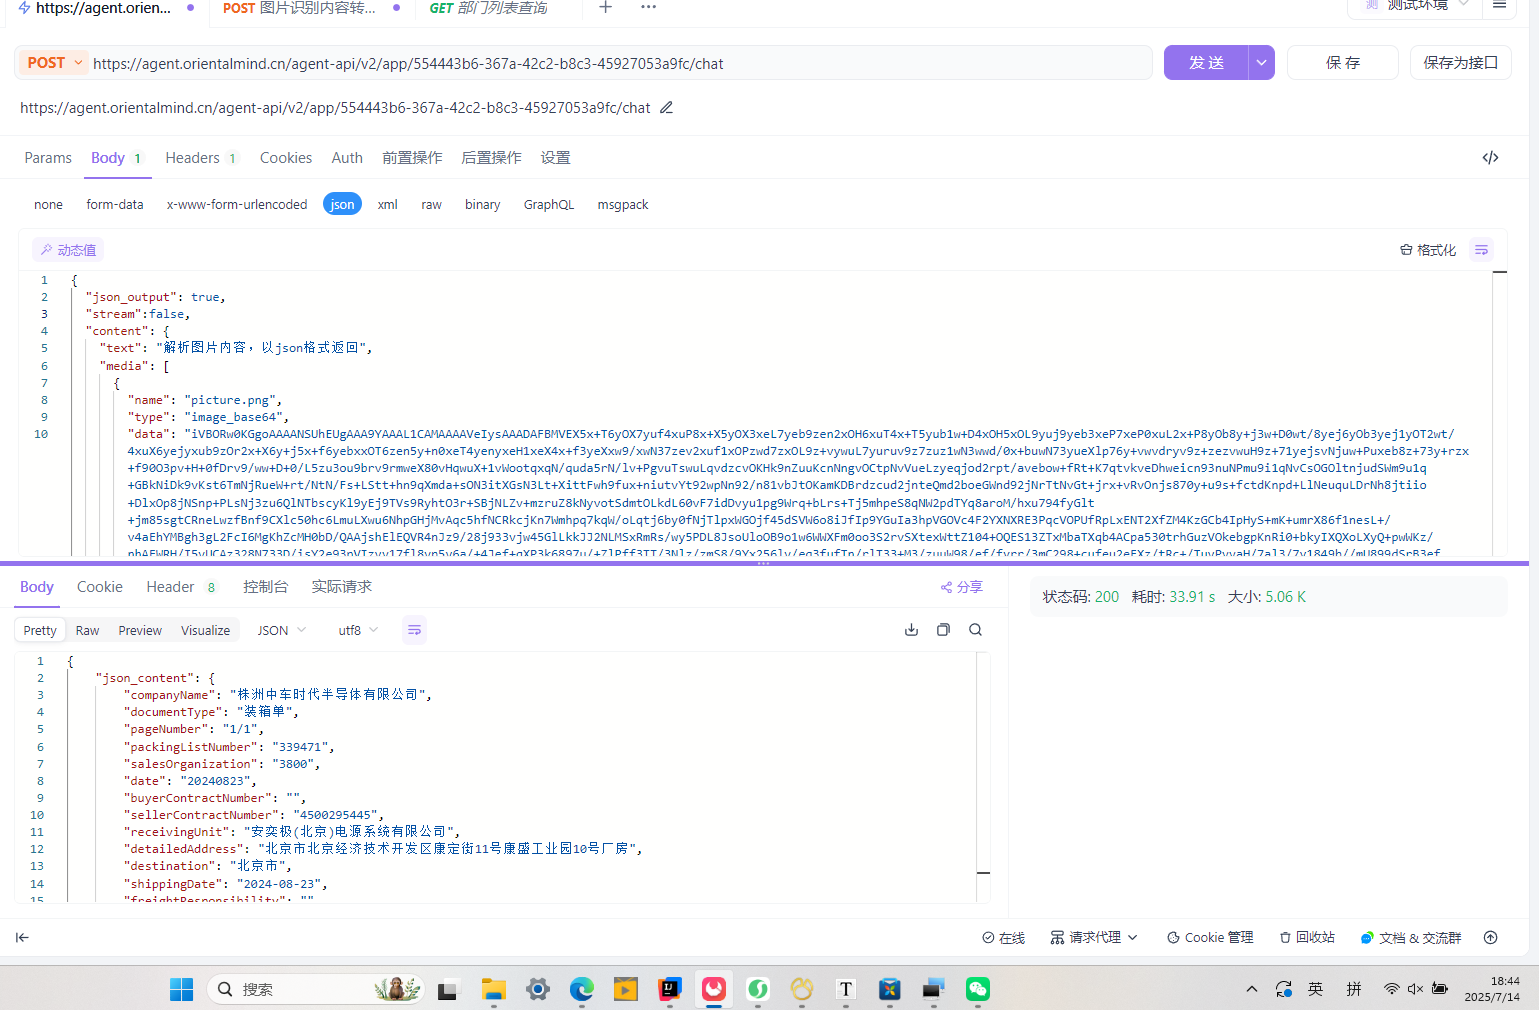
Task: Open the POST method dropdown
Action: tap(52, 62)
